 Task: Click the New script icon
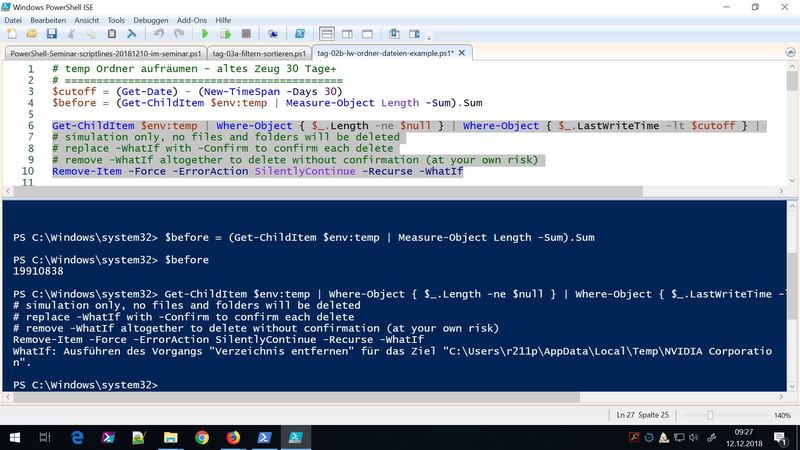click(12, 33)
